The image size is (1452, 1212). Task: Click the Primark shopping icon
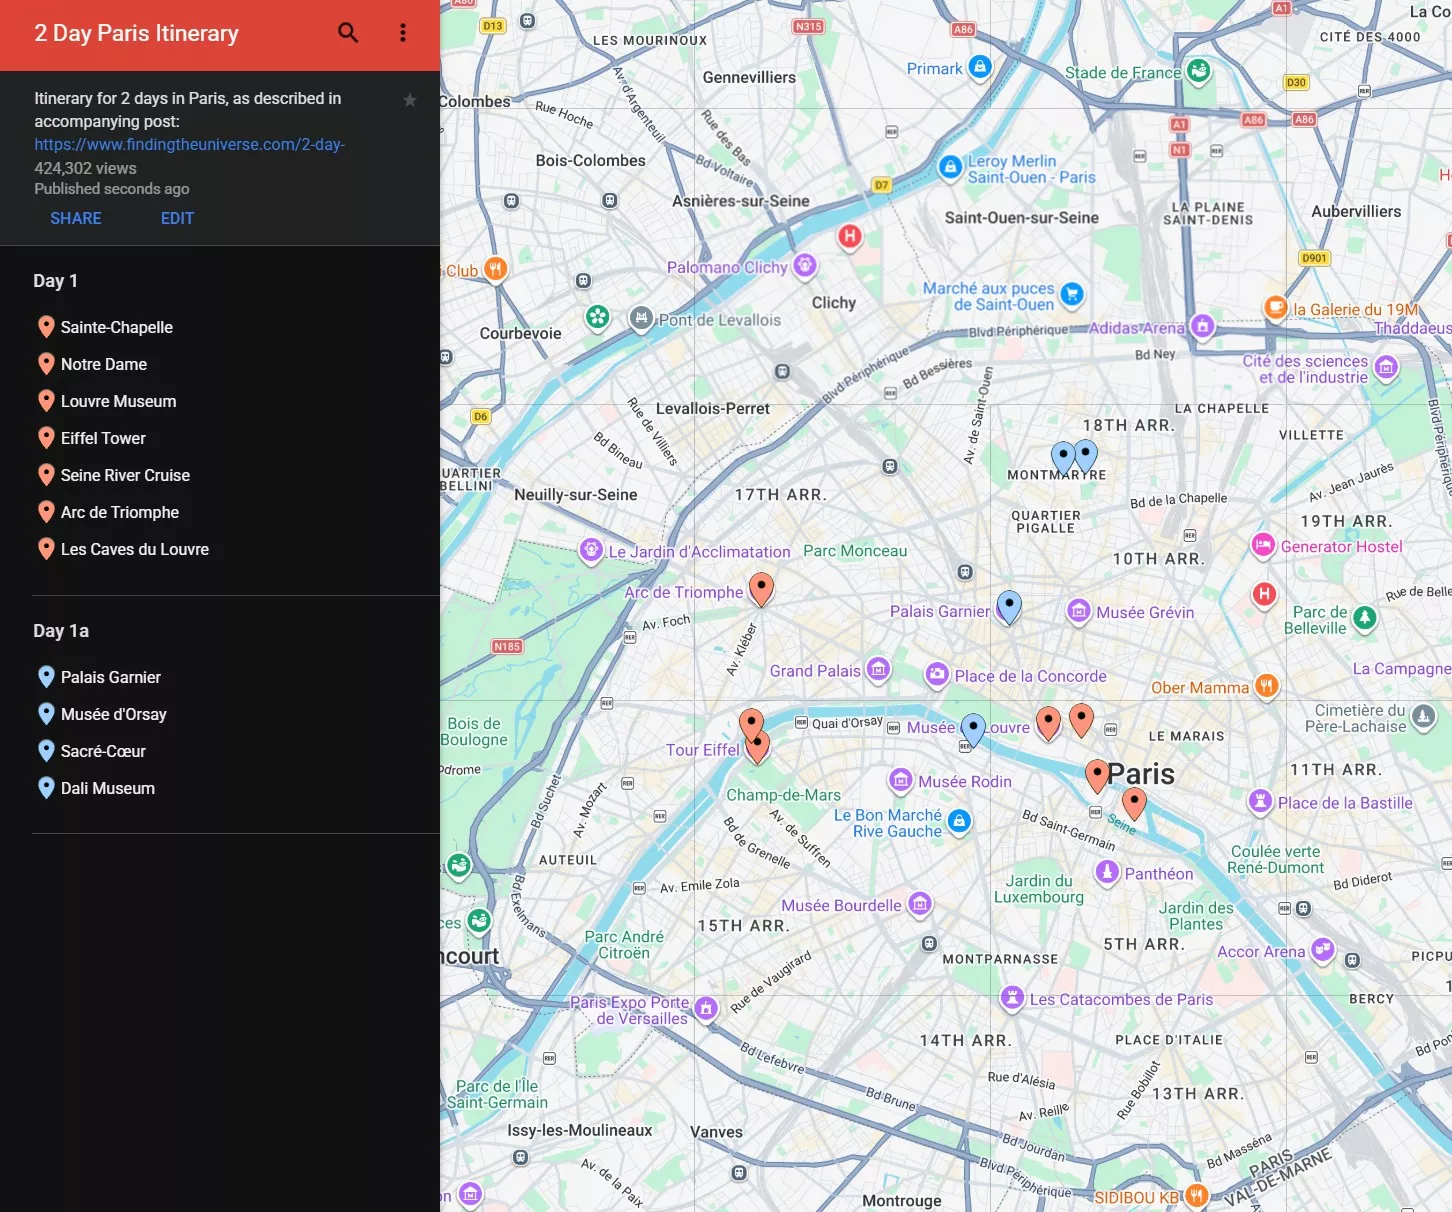tap(980, 67)
